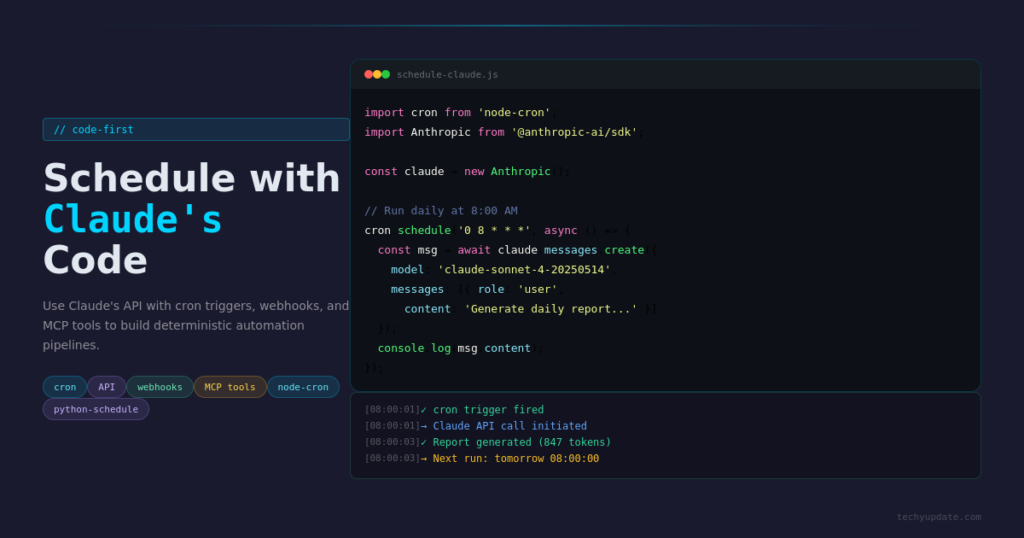Viewport: 1024px width, 538px height.
Task: Click the '@anthropic-ai/sdk' import string
Action: 574,132
